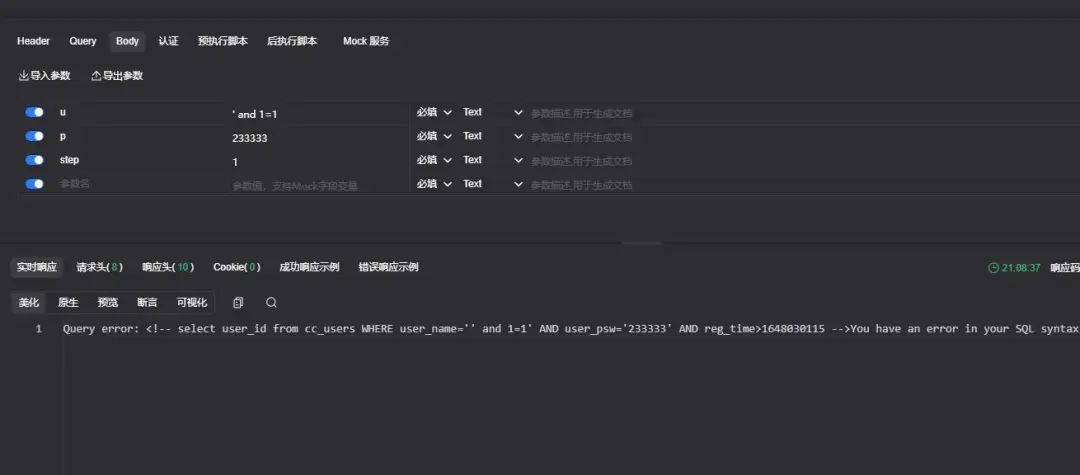Click the parameter name p
The image size is (1080, 475).
coord(63,136)
